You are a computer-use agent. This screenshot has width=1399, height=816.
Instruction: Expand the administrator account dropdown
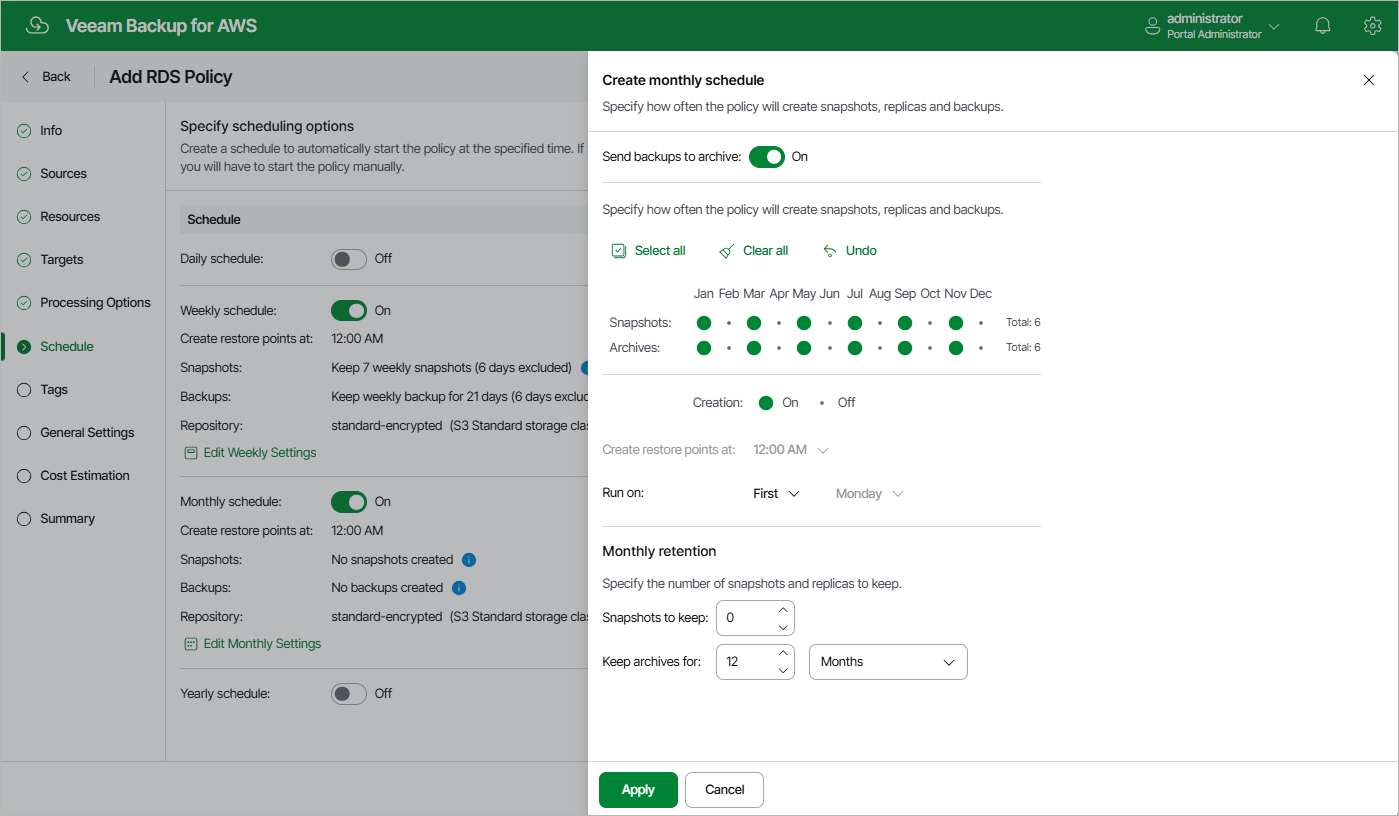click(1274, 26)
